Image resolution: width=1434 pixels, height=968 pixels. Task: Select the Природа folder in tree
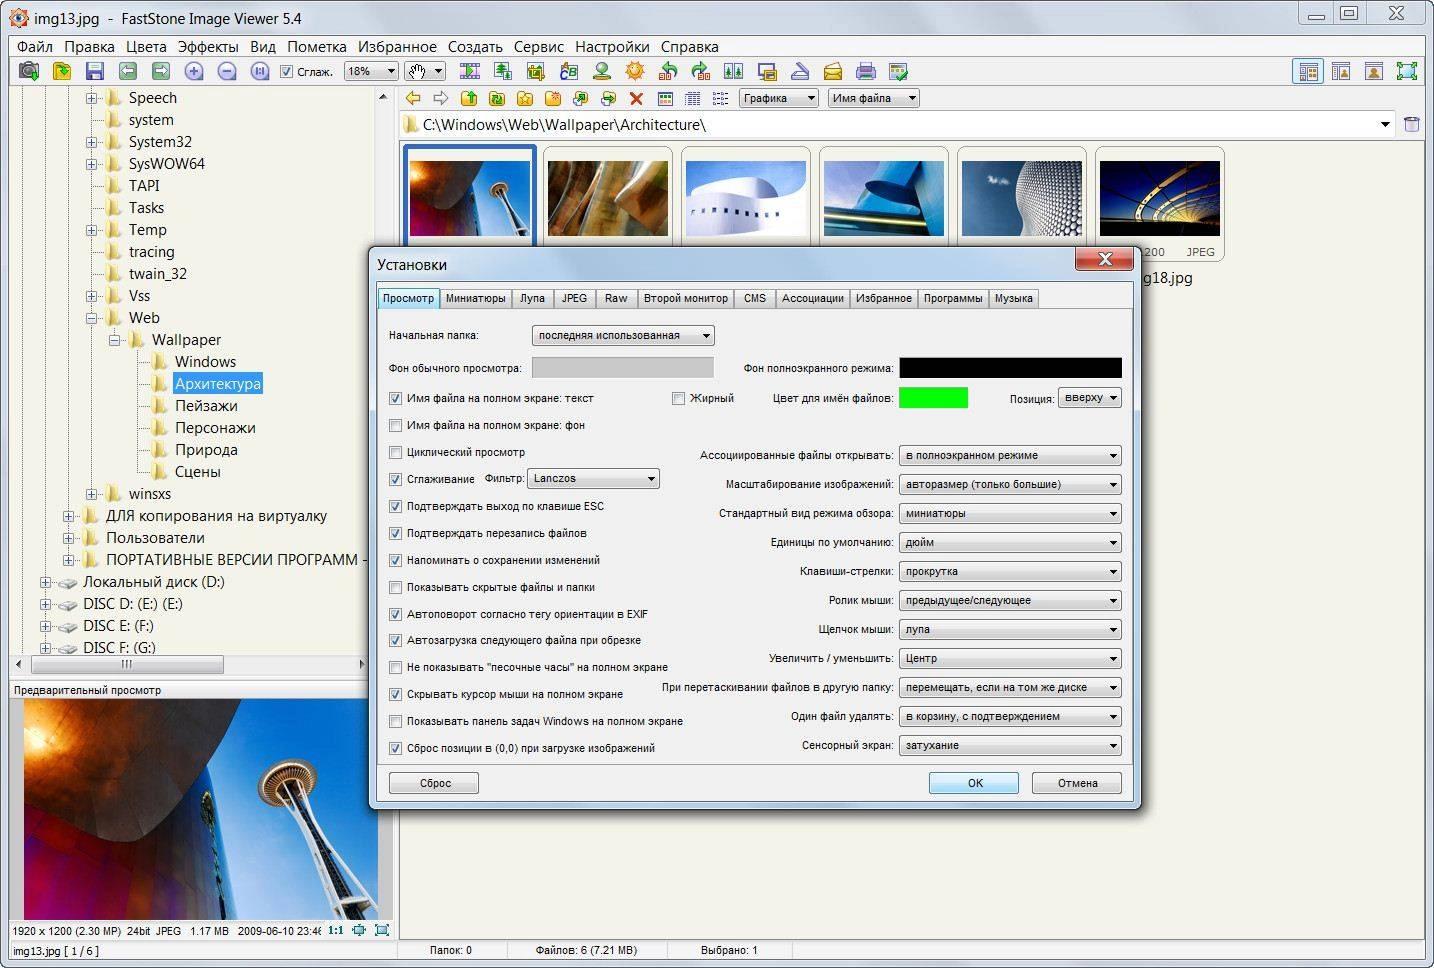click(x=206, y=450)
